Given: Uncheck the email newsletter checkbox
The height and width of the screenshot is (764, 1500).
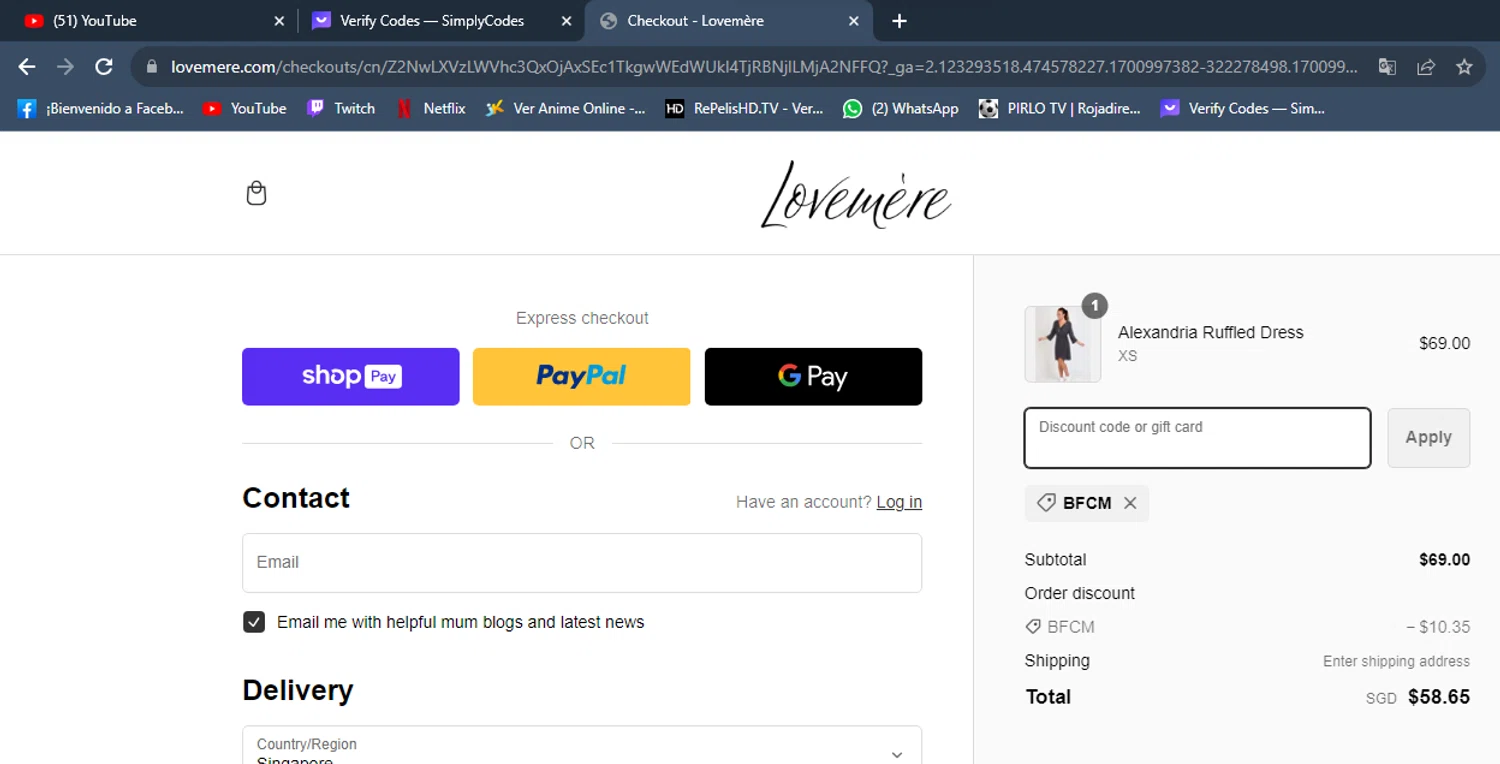Looking at the screenshot, I should (x=254, y=622).
